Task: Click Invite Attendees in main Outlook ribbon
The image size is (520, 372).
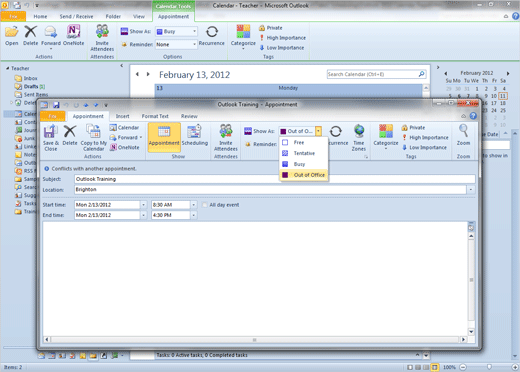Action: pos(102,38)
